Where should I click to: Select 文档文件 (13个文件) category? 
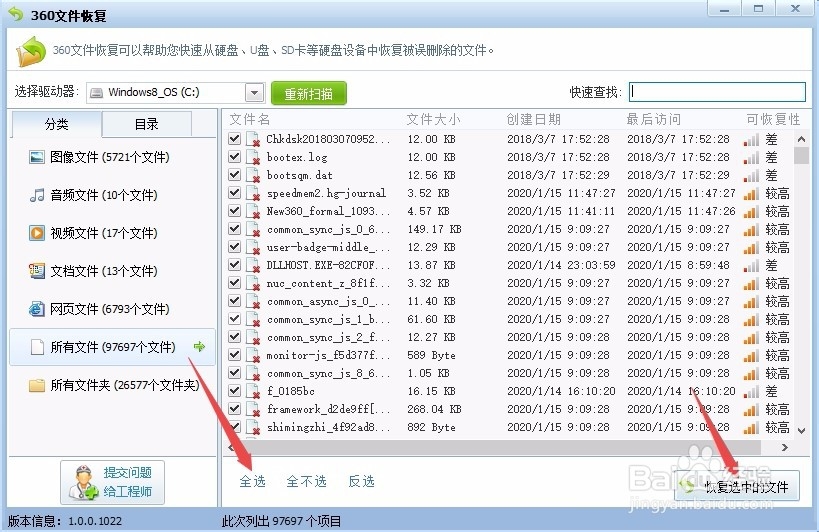point(112,271)
